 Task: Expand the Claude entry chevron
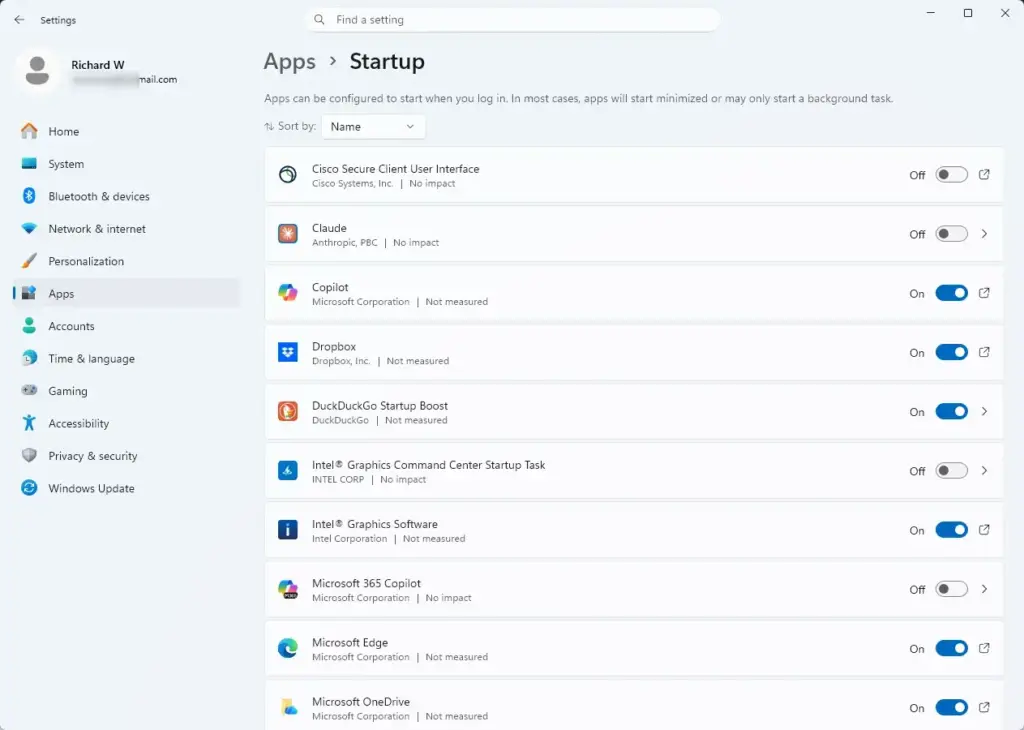click(984, 234)
